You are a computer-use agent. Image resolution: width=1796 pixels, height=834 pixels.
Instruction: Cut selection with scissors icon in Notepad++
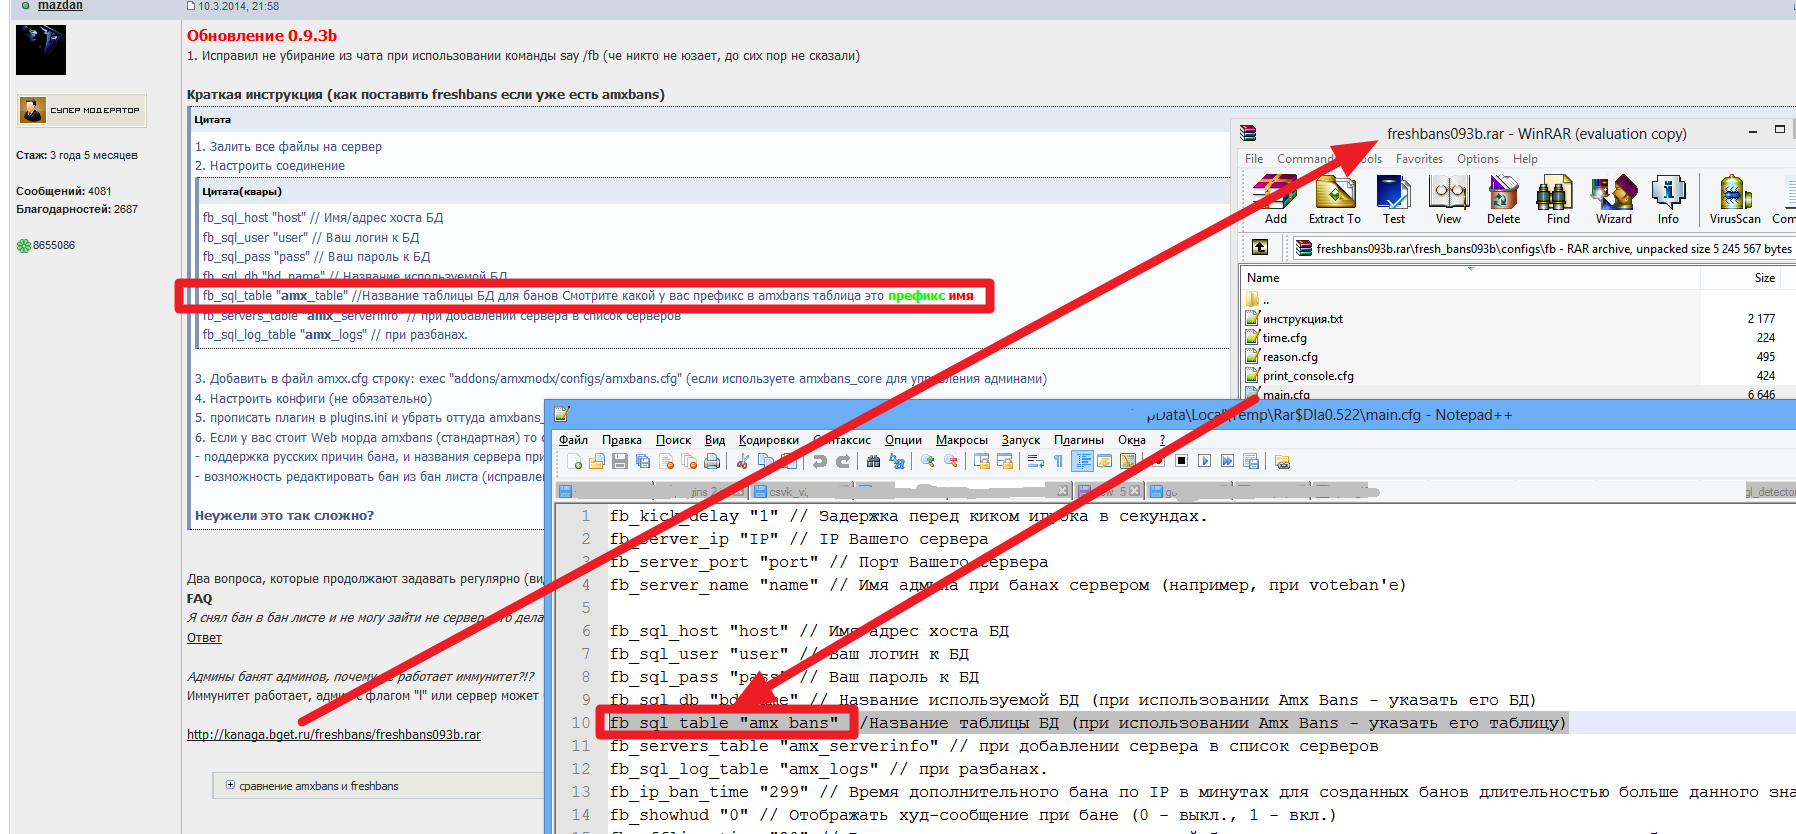742,461
